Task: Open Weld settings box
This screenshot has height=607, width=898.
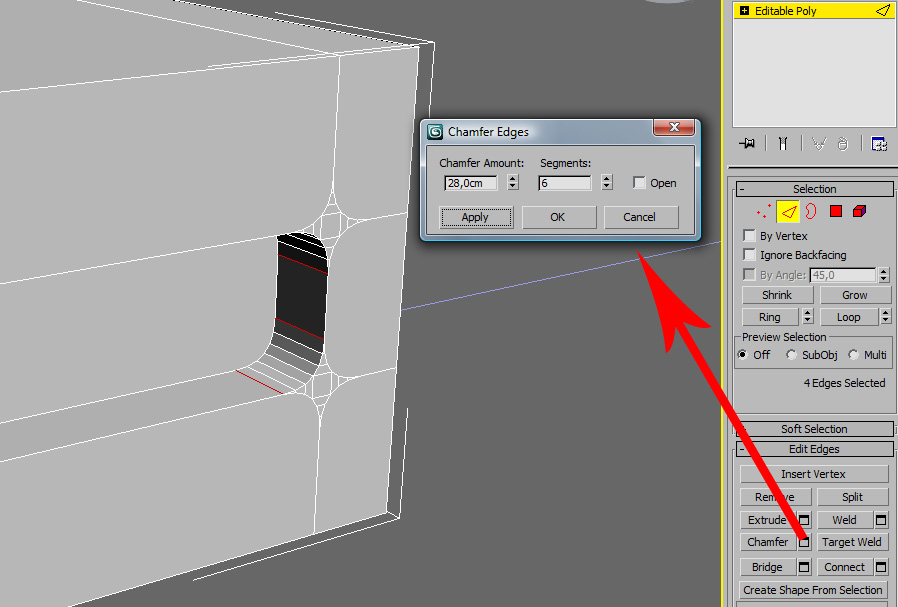Action: point(881,520)
